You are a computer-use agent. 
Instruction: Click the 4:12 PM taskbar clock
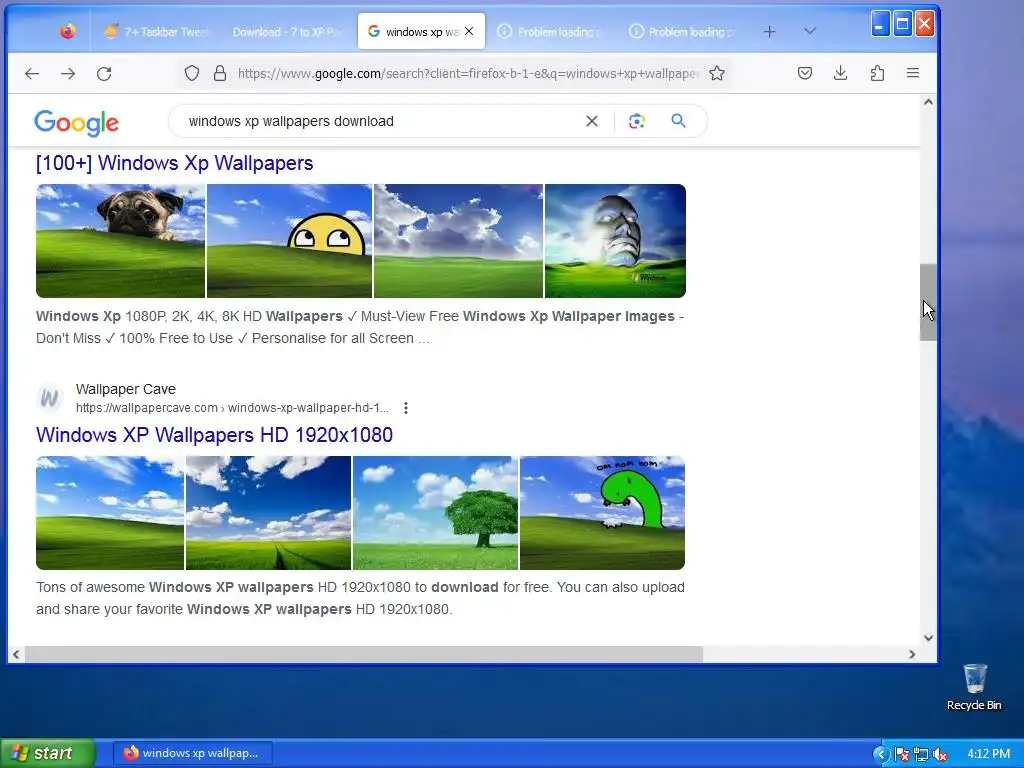pos(988,754)
